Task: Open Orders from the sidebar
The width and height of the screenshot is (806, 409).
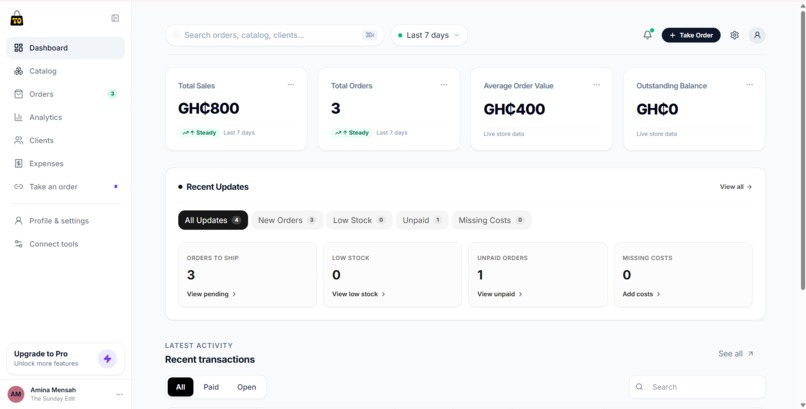Action: pyautogui.click(x=65, y=94)
